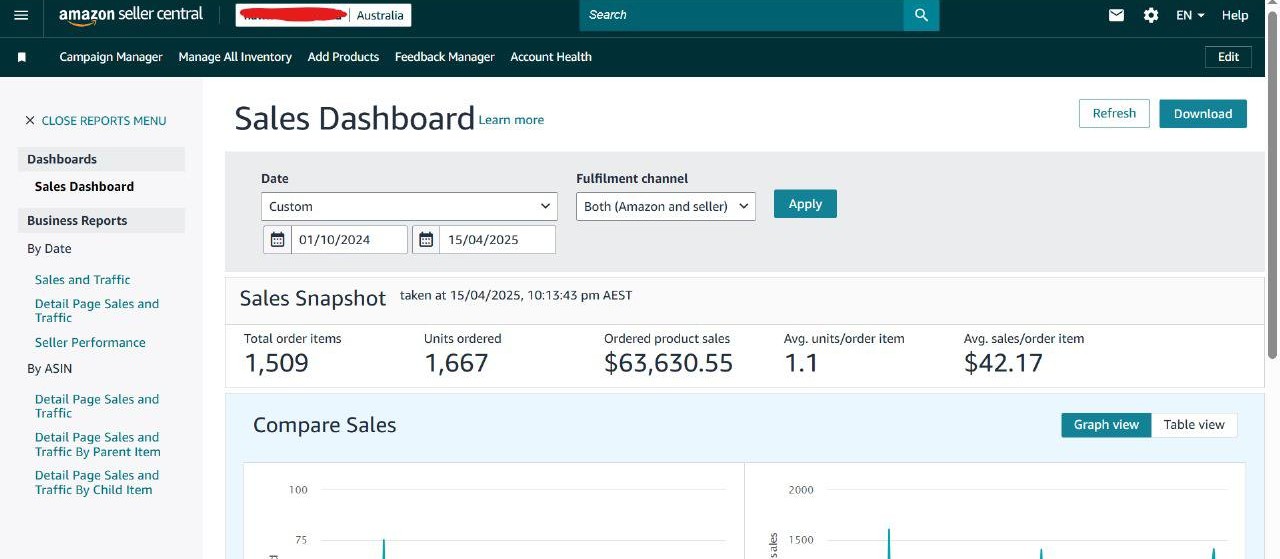Go to Manage All Inventory

pyautogui.click(x=235, y=57)
